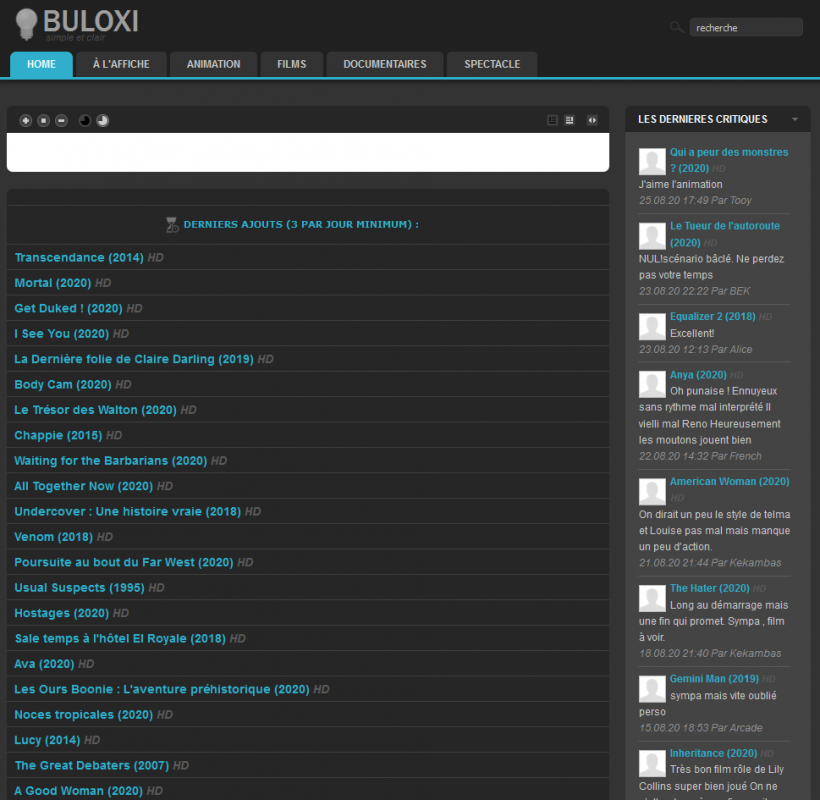Select the sidebar-right layout icon
Image resolution: width=820 pixels, height=800 pixels.
[570, 120]
